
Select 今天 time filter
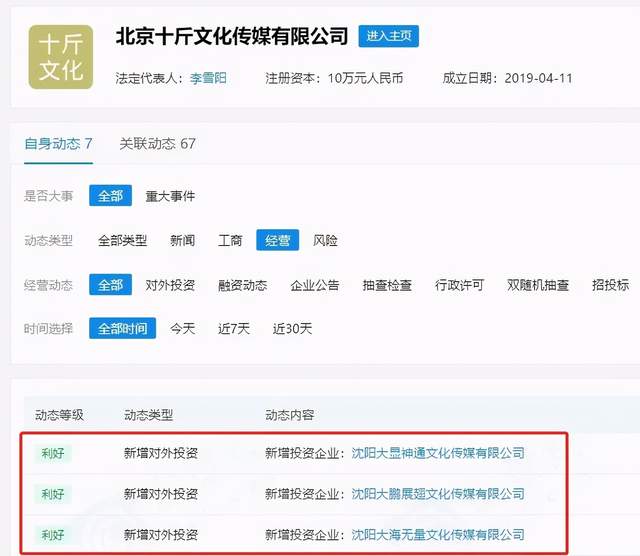coord(182,329)
